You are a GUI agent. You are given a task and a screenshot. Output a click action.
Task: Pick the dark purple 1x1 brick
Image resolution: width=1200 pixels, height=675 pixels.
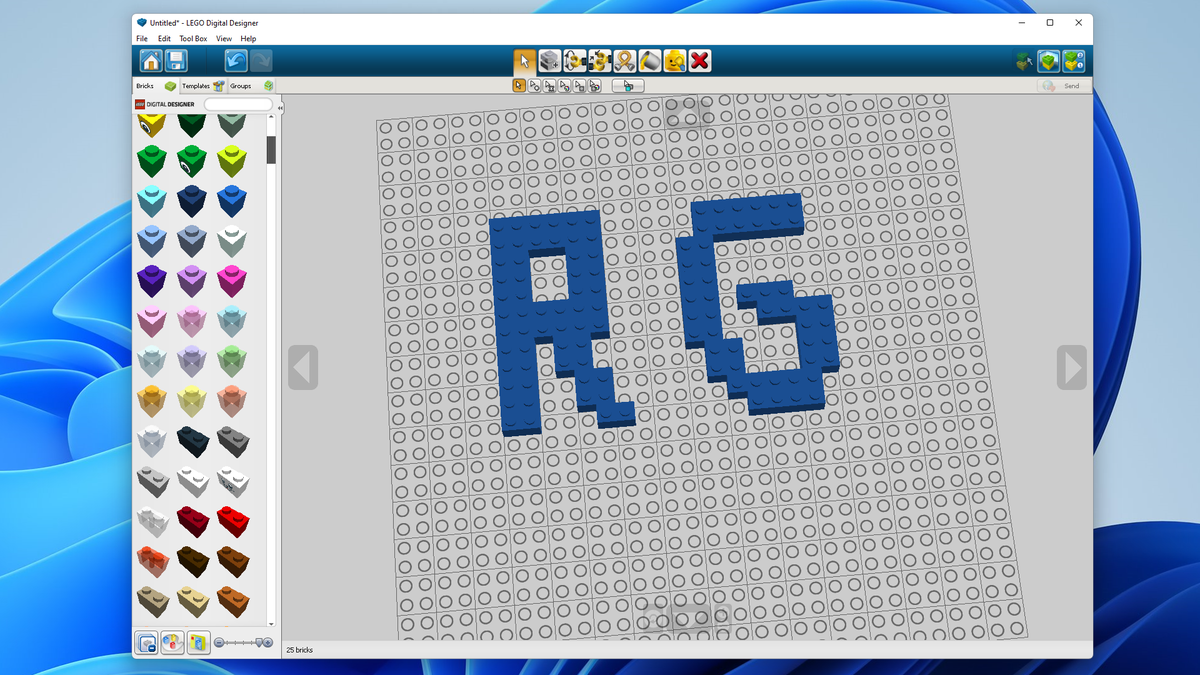pyautogui.click(x=151, y=281)
